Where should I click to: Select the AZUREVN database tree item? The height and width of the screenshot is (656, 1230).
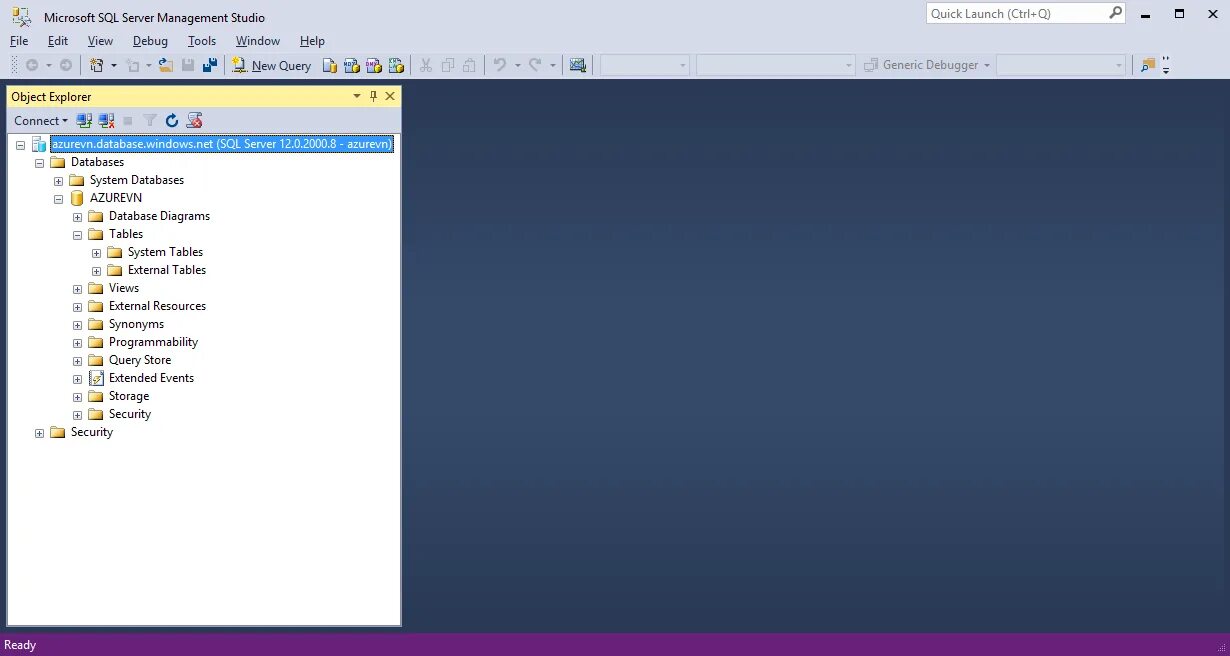116,198
